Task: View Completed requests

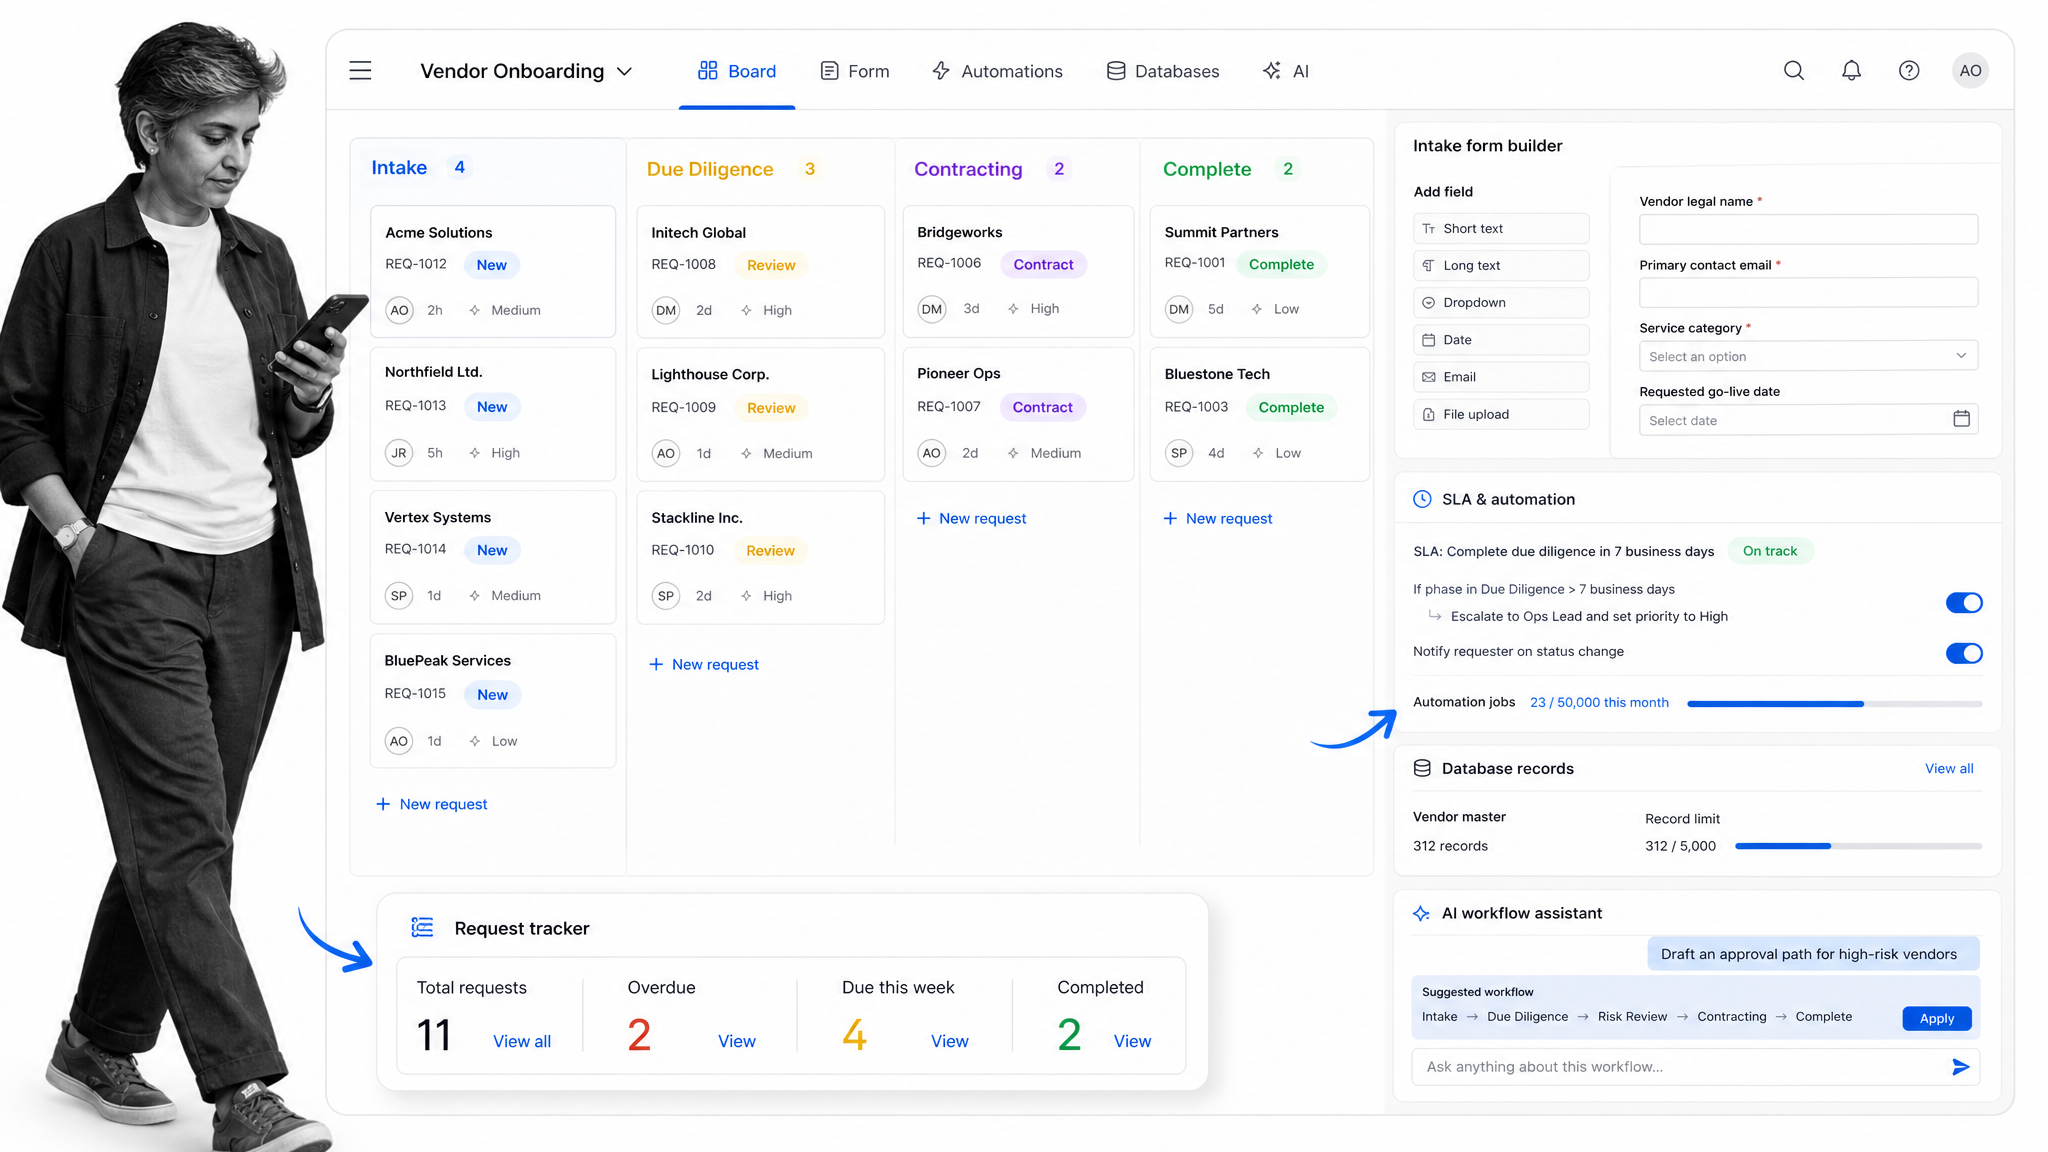Action: point(1133,1041)
